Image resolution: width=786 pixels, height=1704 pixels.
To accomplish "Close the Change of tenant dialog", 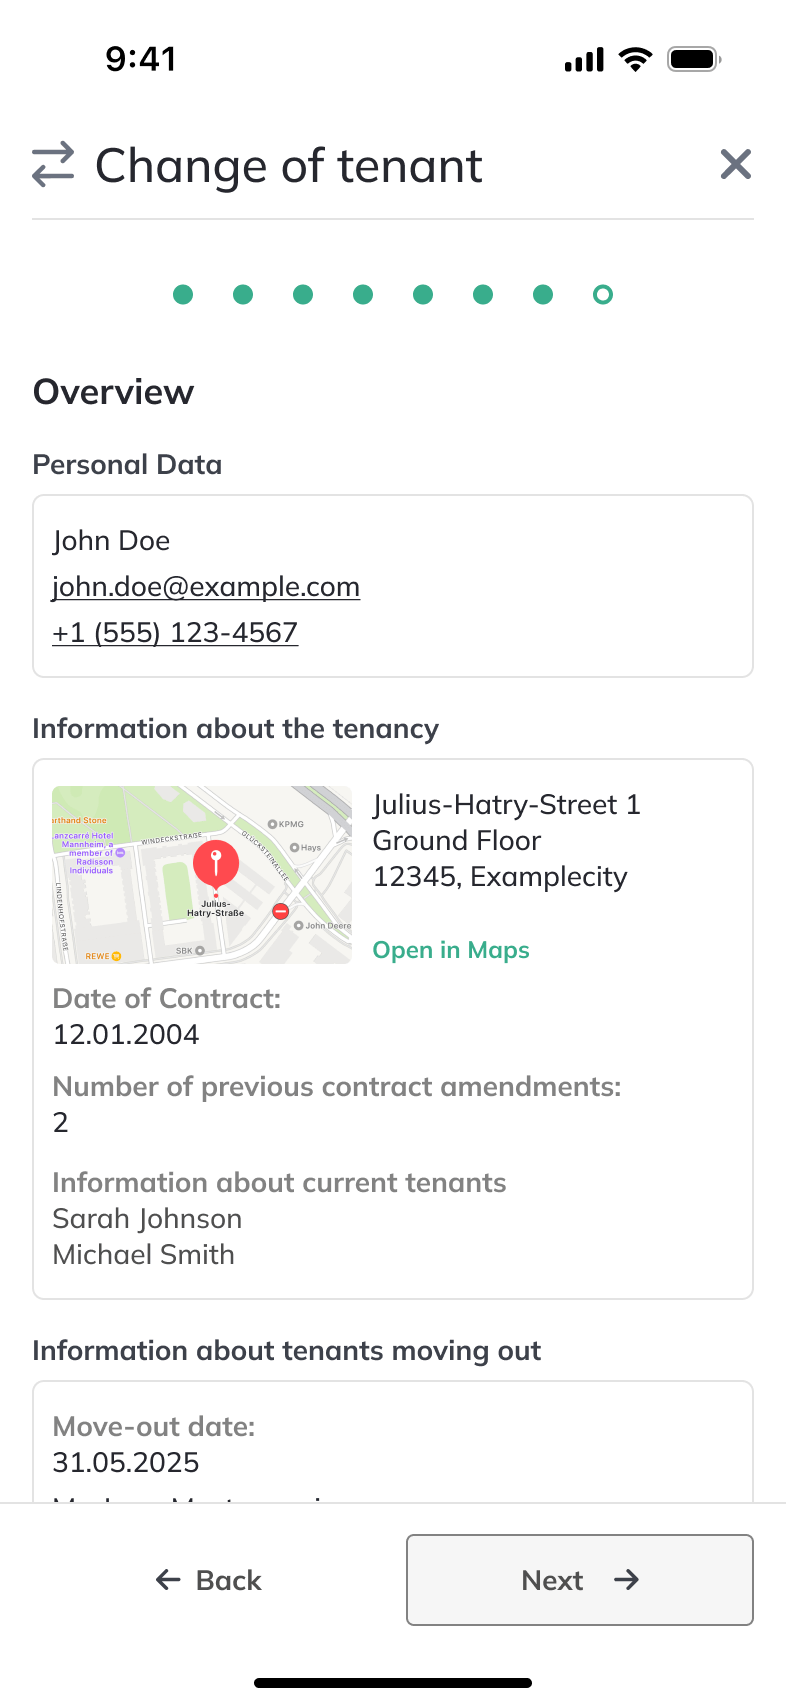I will [x=736, y=164].
